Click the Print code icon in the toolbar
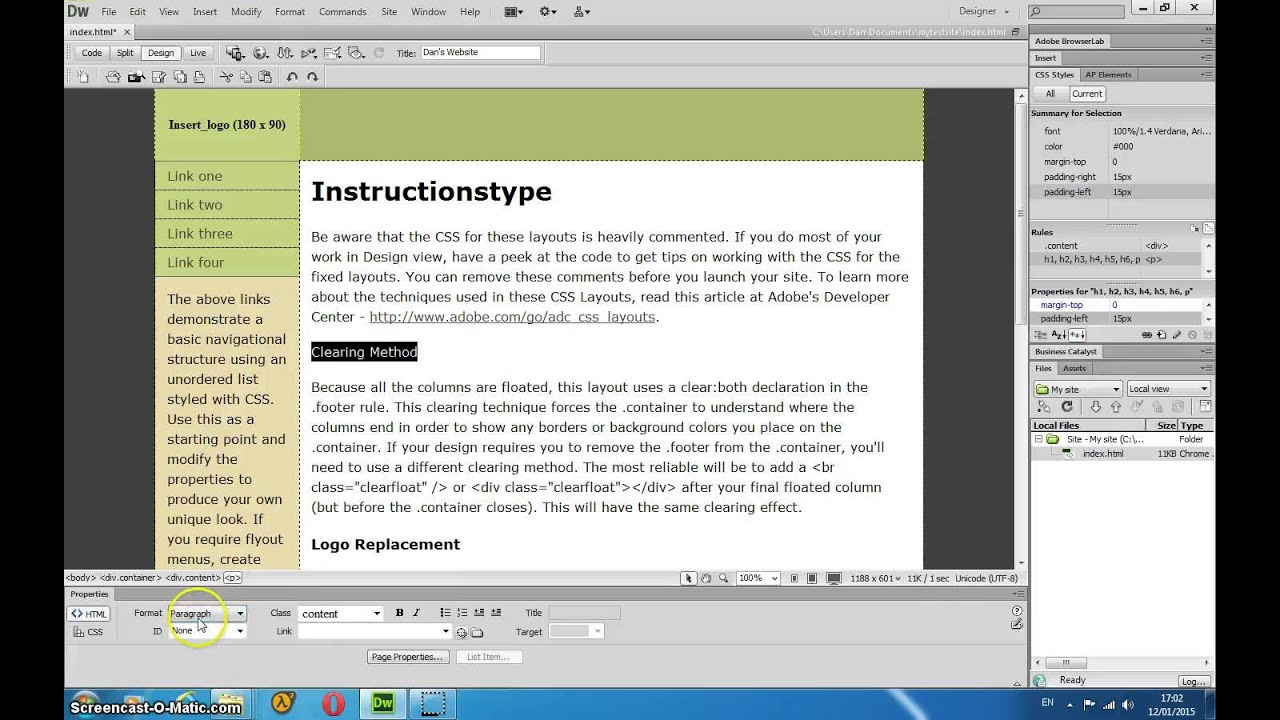The height and width of the screenshot is (720, 1280). [x=199, y=77]
